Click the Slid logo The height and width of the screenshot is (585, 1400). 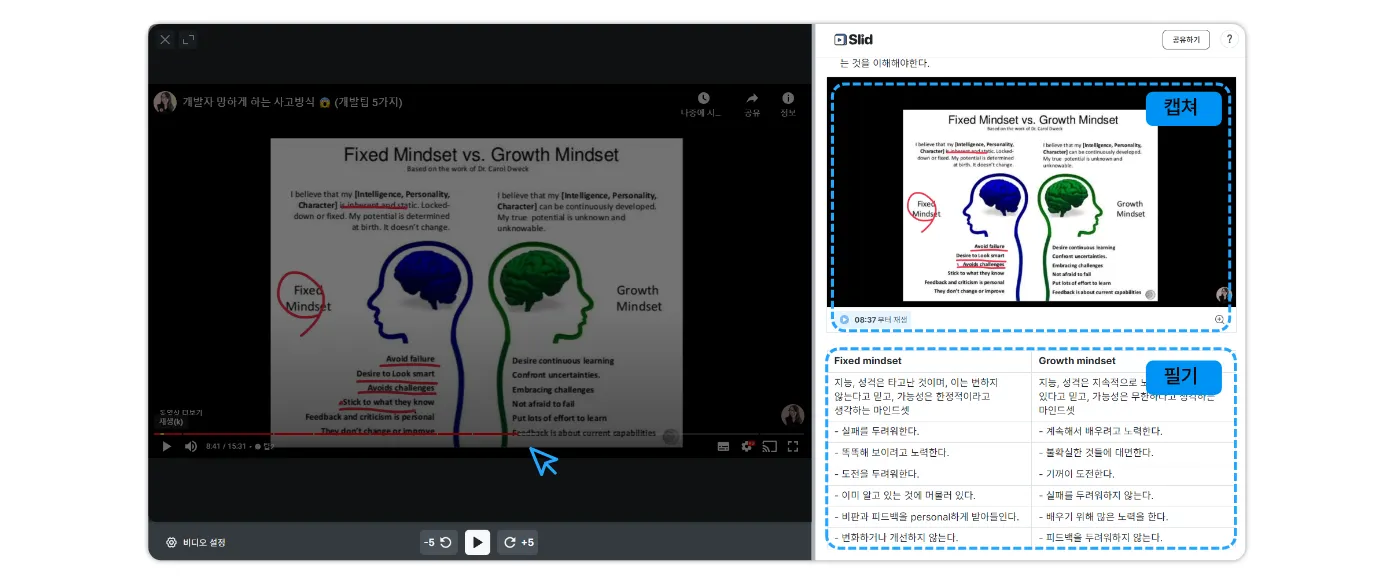point(853,40)
